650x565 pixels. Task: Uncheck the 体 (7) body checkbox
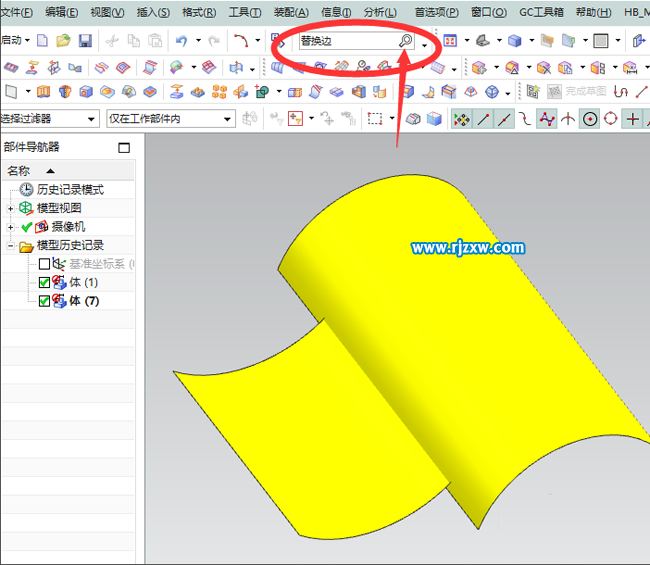(x=44, y=301)
